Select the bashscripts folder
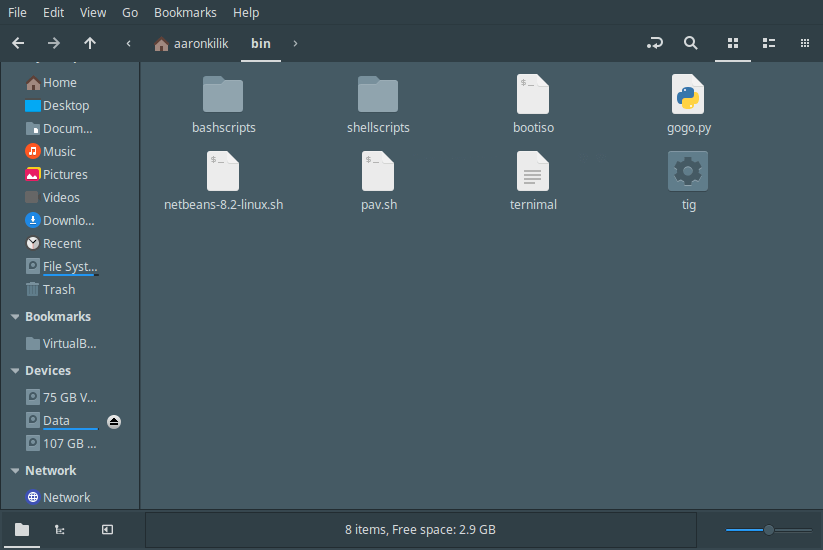 (223, 95)
